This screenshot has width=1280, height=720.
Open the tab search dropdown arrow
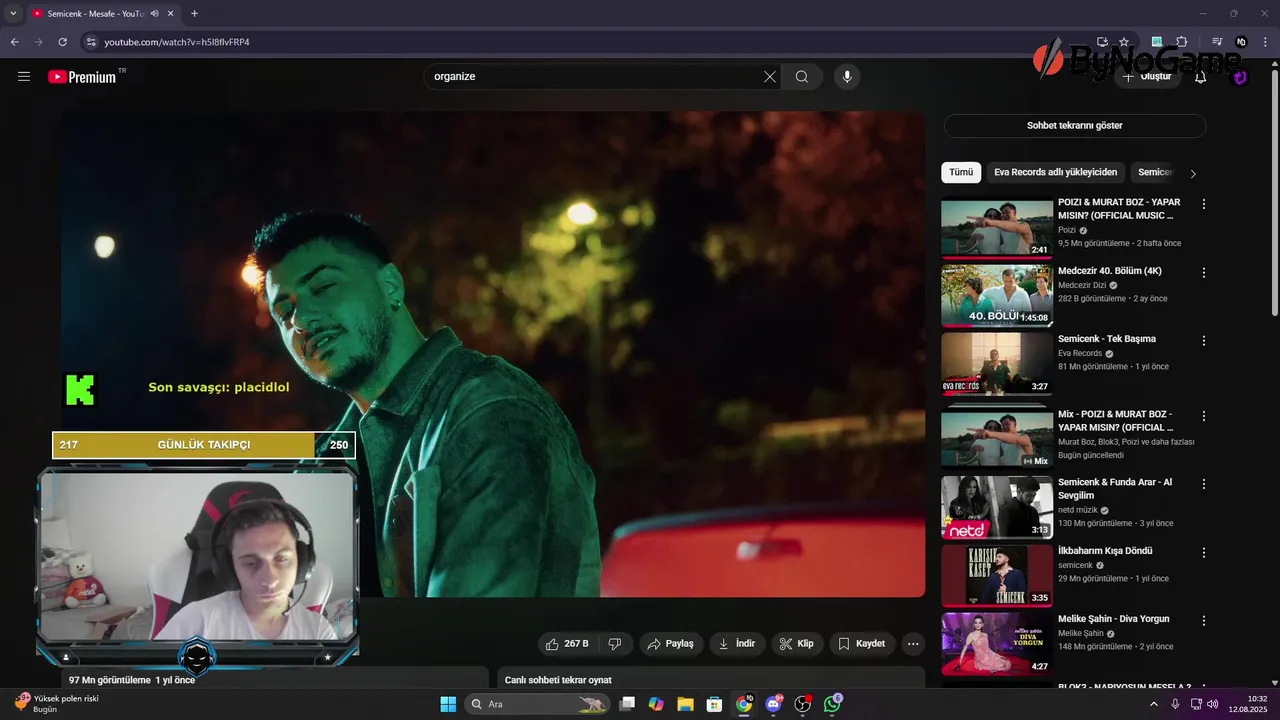tap(13, 14)
